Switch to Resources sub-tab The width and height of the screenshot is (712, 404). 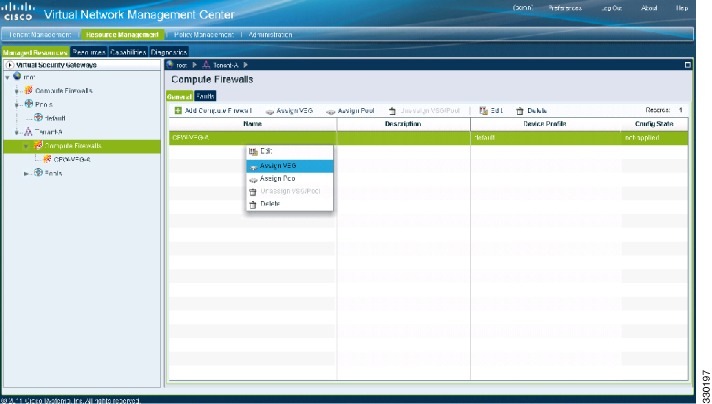point(89,52)
